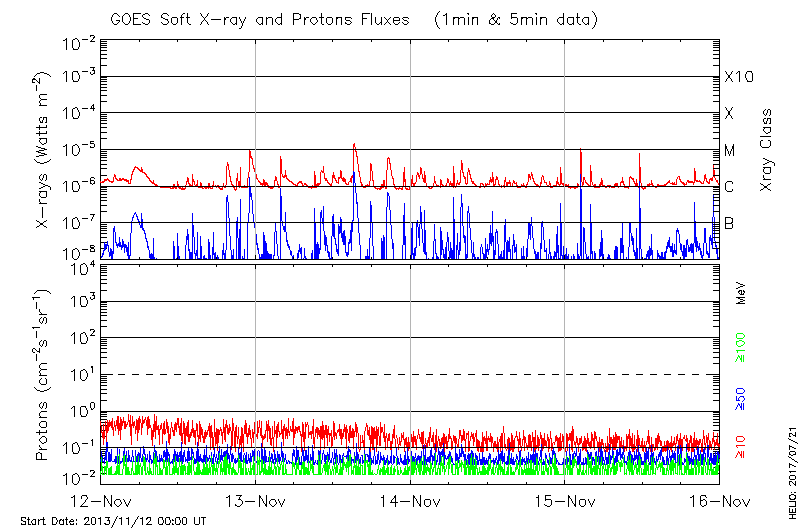Image resolution: width=800 pixels, height=530 pixels.
Task: Click the C flare class label
Action: pyautogui.click(x=729, y=186)
